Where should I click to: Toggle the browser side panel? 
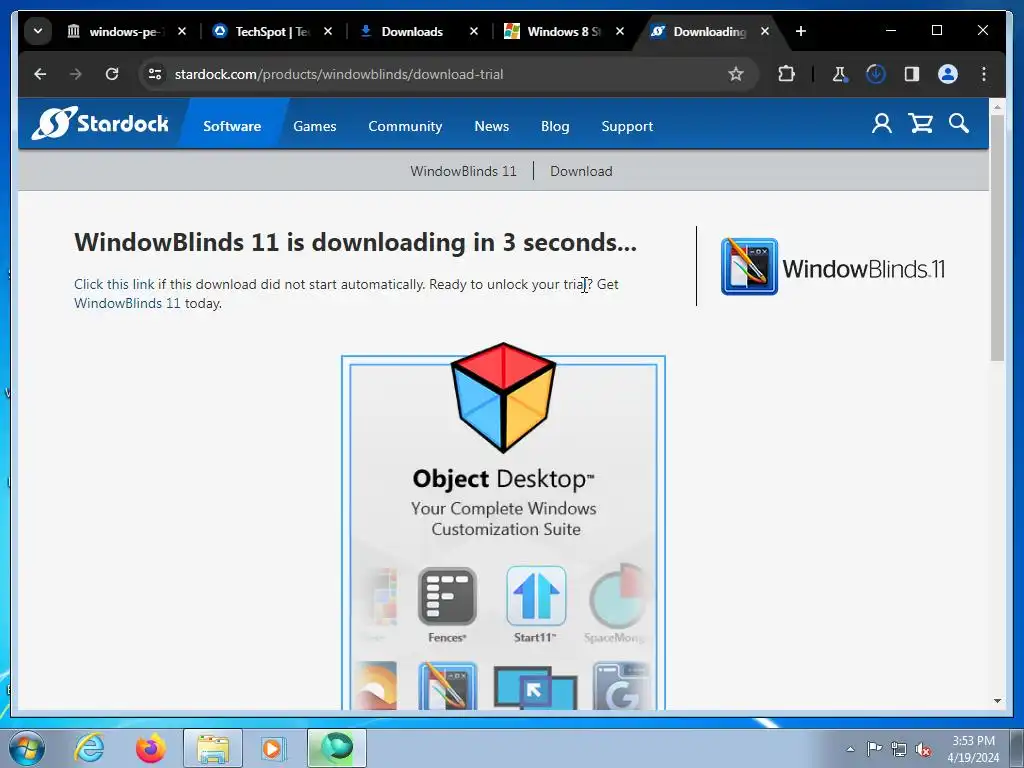click(912, 74)
